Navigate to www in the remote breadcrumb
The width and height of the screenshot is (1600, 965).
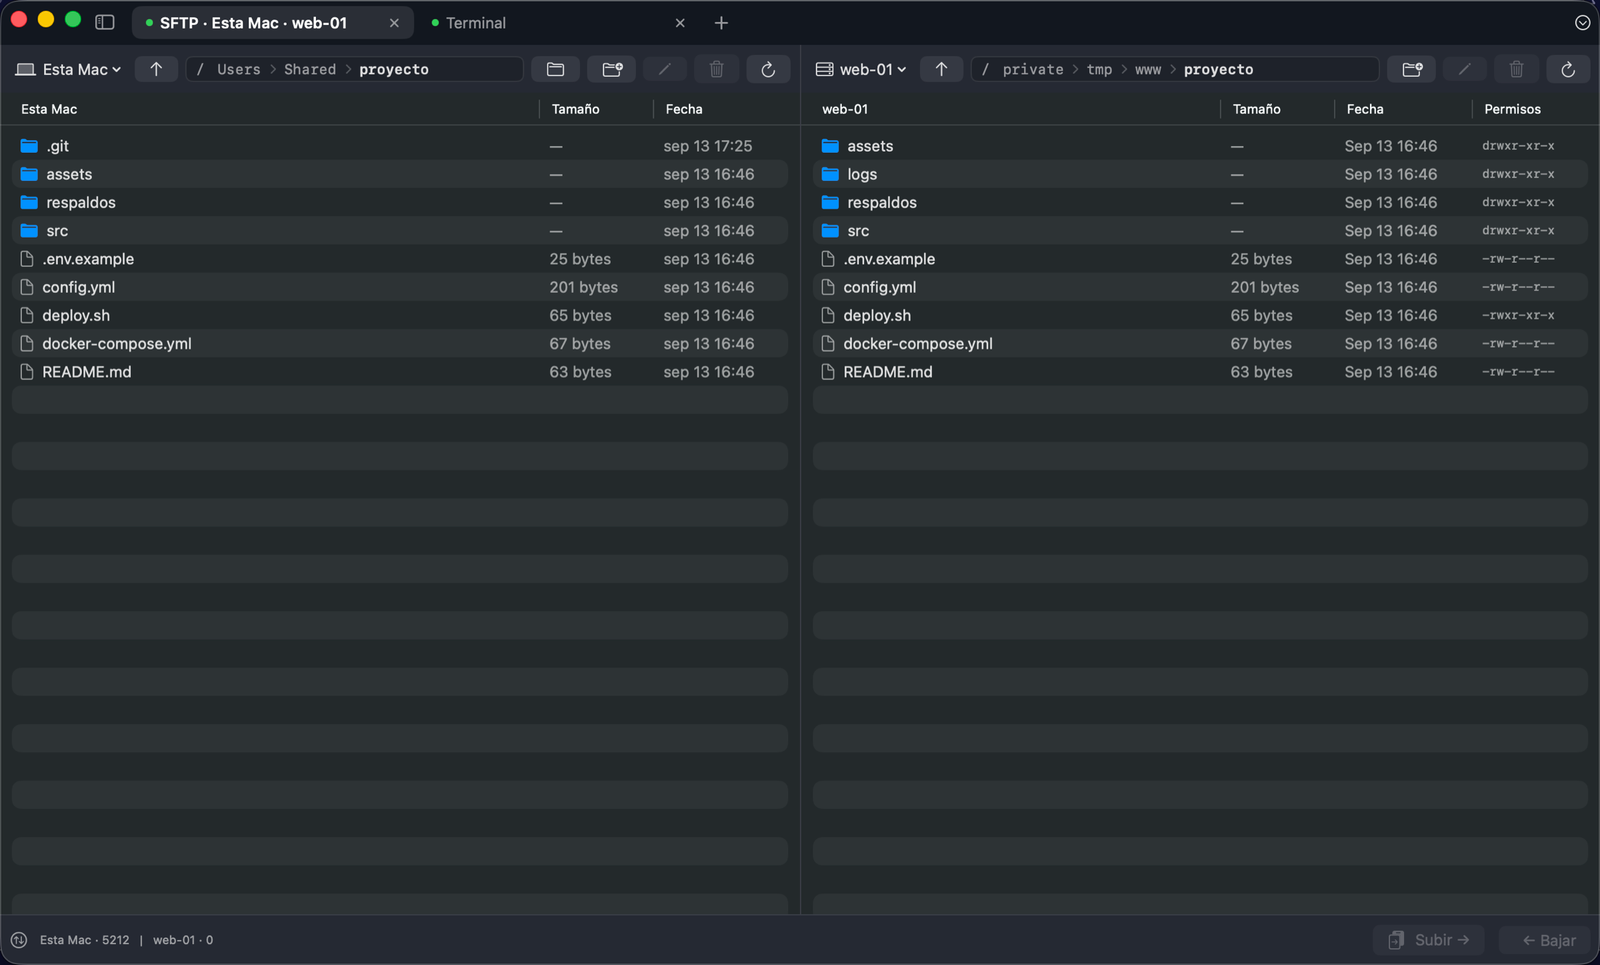click(1148, 69)
